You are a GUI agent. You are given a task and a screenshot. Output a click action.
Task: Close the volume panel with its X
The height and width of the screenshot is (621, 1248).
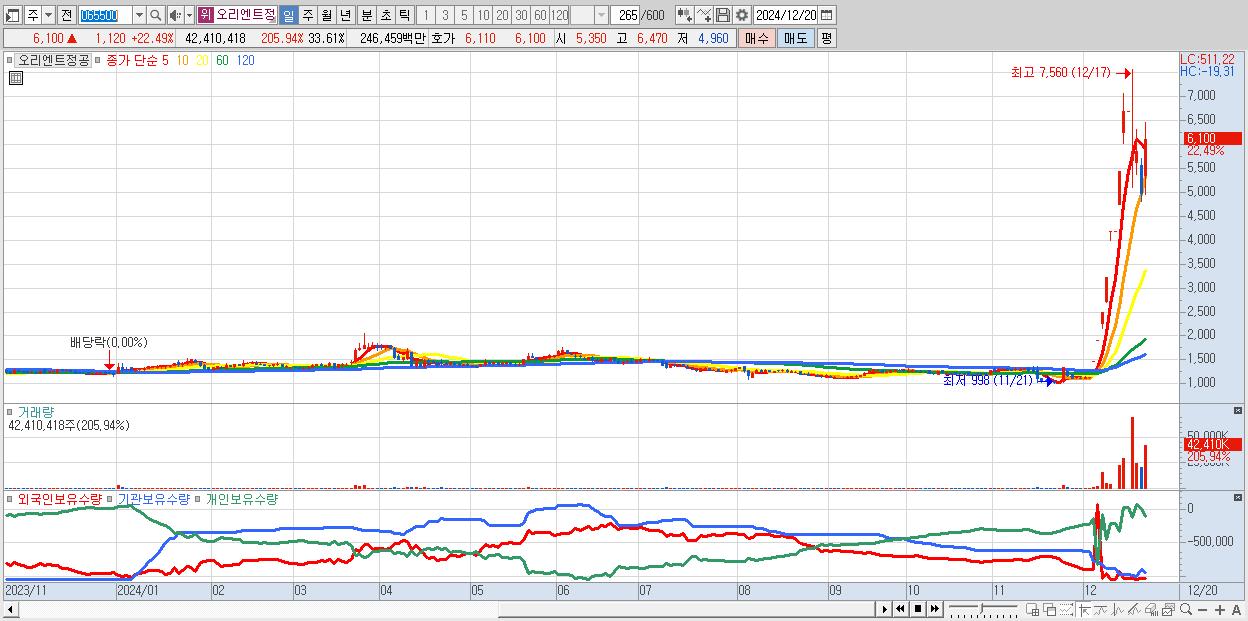coord(1238,410)
